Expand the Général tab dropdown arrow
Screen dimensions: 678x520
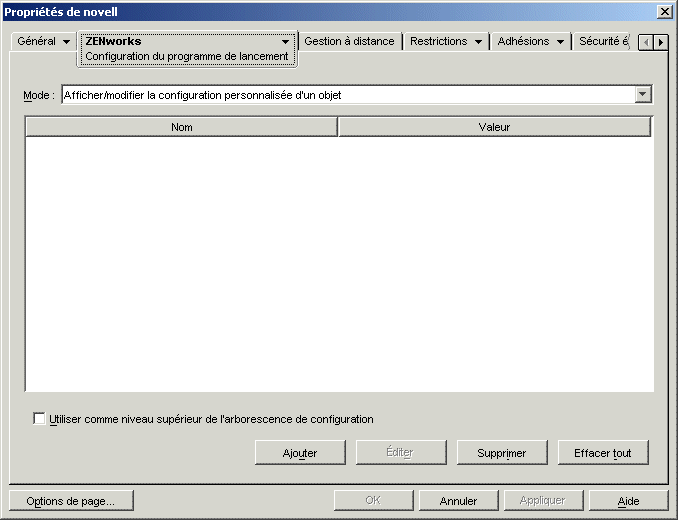point(66,42)
